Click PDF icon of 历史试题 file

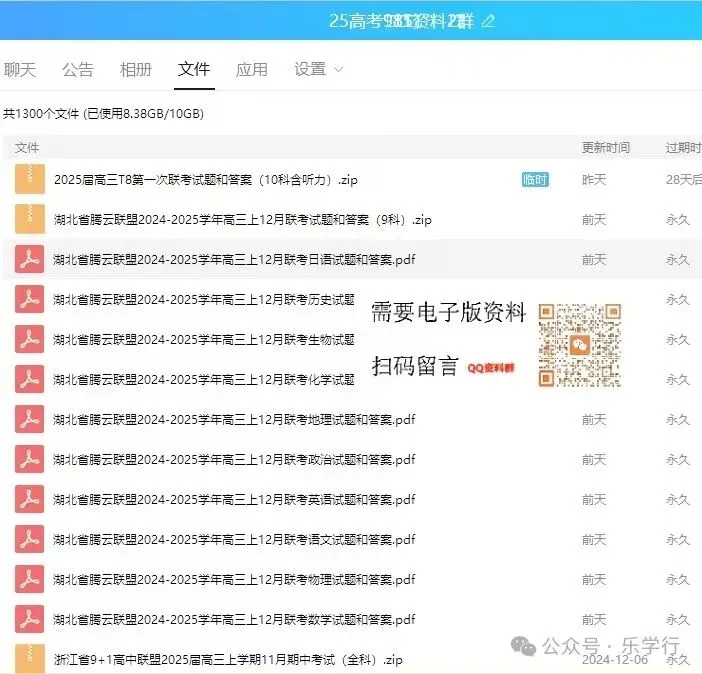pyautogui.click(x=30, y=299)
